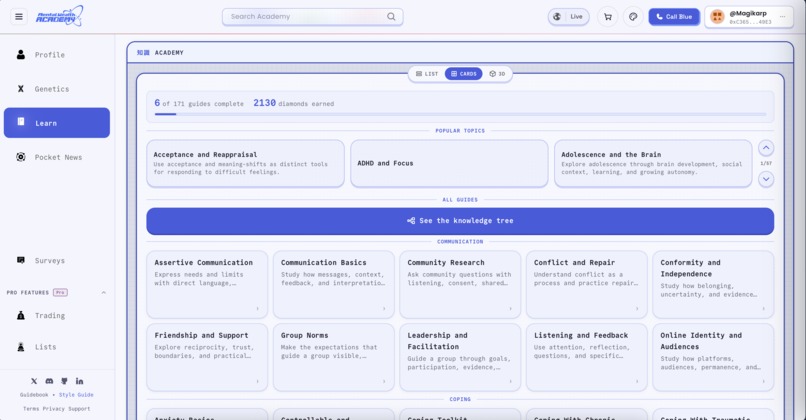This screenshot has width=806, height=420.
Task: Click the @Magikarp avatar image
Action: (x=717, y=17)
